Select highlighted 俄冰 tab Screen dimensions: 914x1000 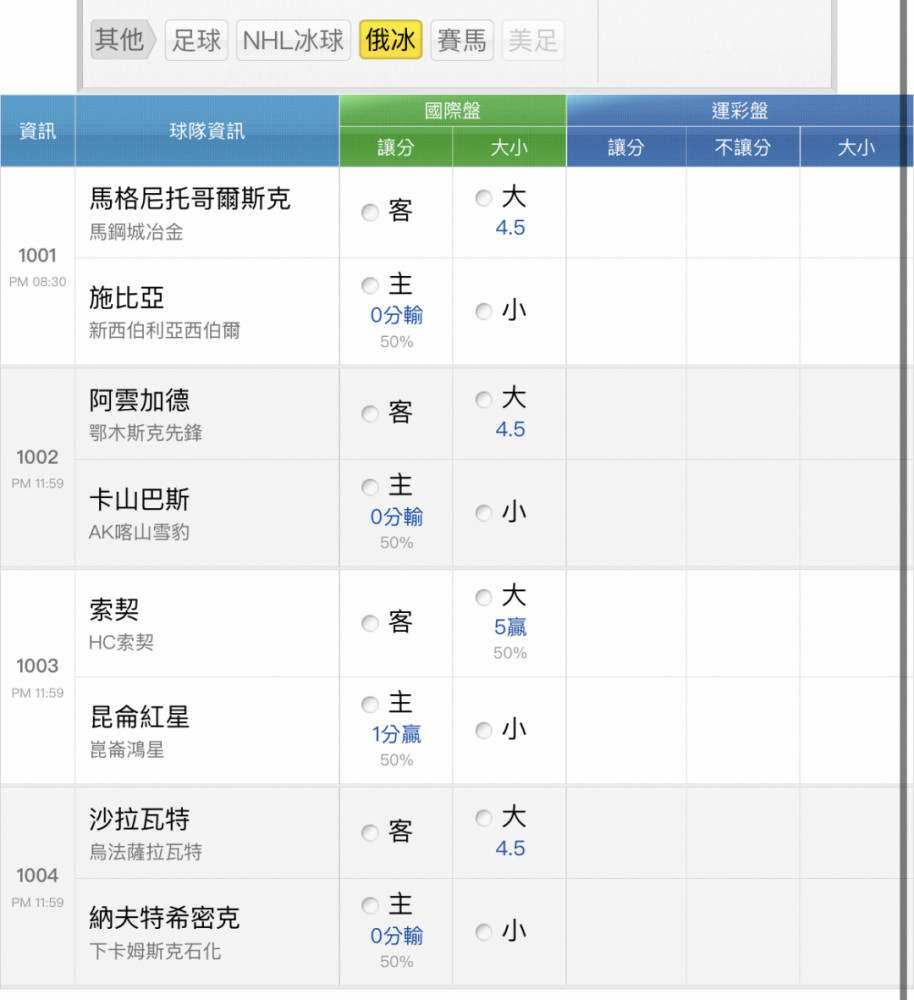[x=390, y=40]
